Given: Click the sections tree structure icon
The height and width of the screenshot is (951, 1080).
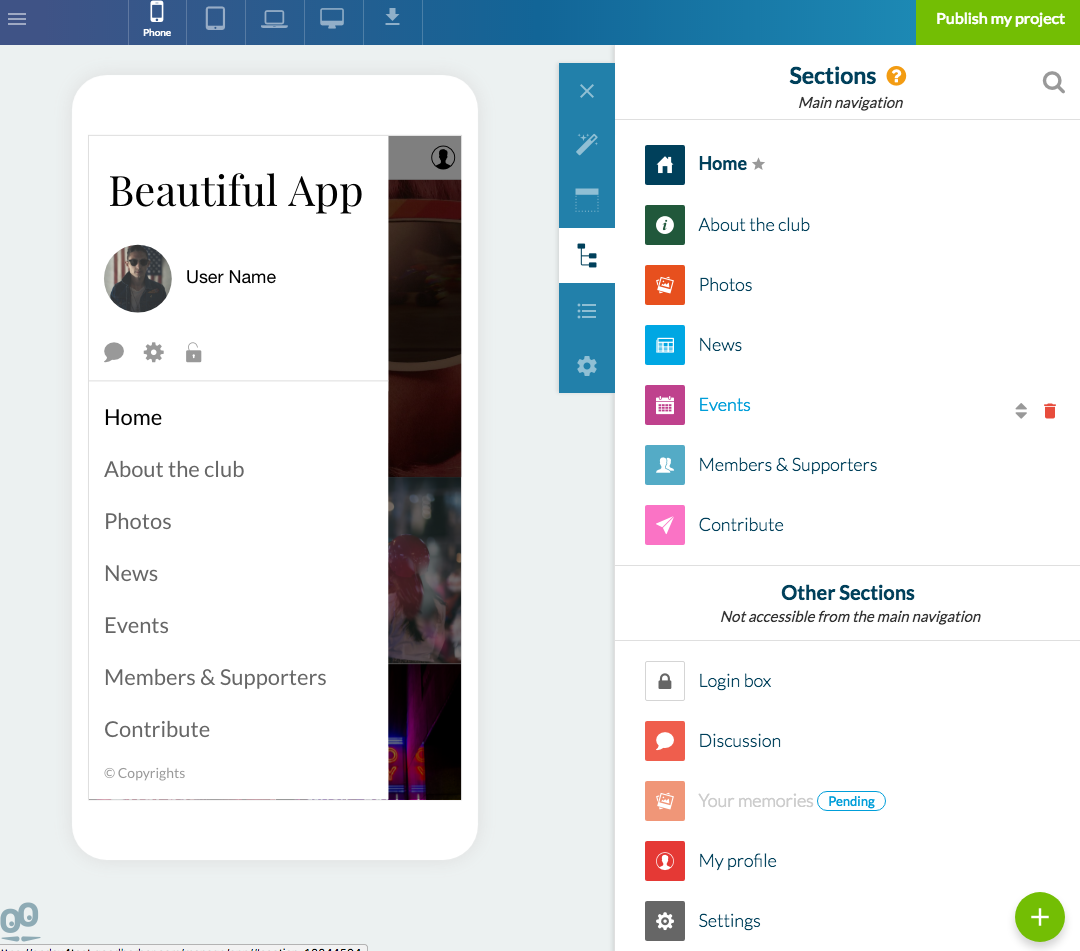Looking at the screenshot, I should pos(587,256).
